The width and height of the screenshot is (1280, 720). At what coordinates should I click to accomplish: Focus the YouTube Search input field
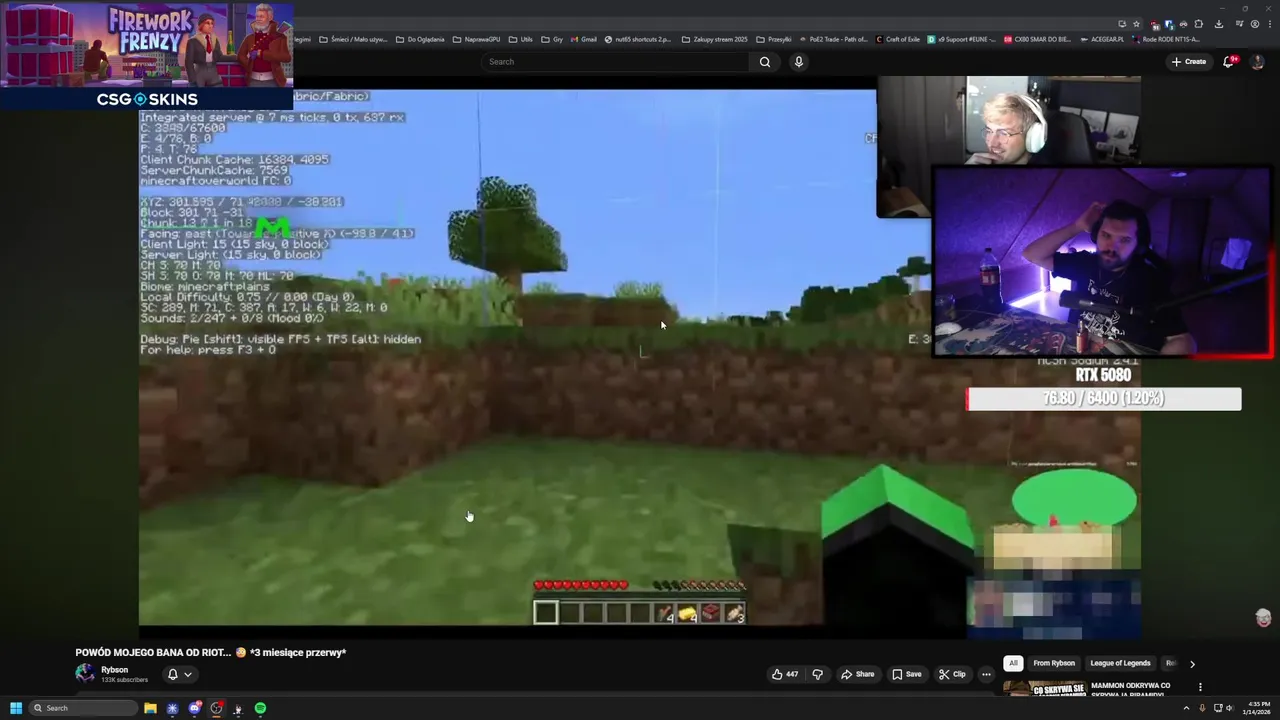click(615, 62)
